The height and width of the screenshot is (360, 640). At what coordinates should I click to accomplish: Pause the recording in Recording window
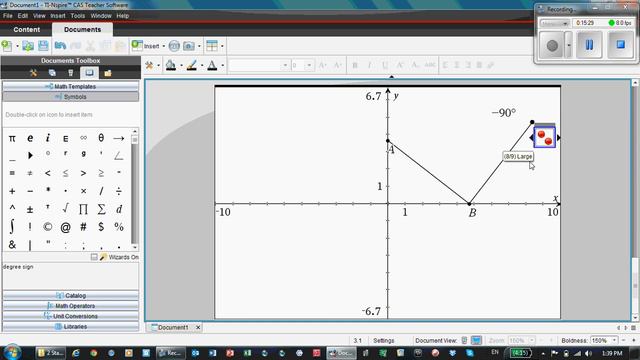[589, 45]
